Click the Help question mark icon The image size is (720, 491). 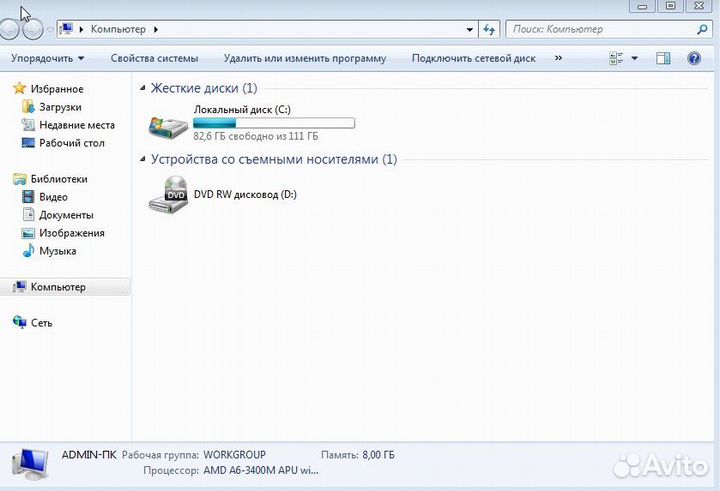click(x=694, y=58)
